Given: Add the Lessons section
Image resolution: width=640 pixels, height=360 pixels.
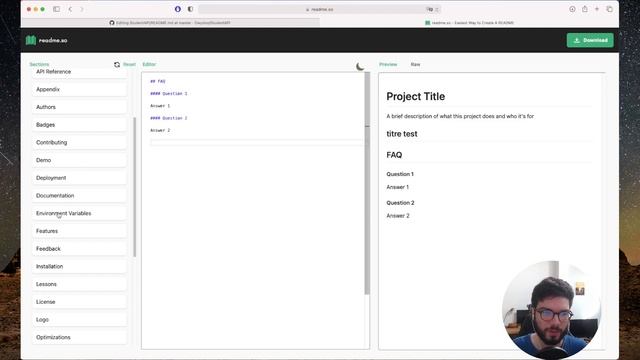Looking at the screenshot, I should point(80,284).
